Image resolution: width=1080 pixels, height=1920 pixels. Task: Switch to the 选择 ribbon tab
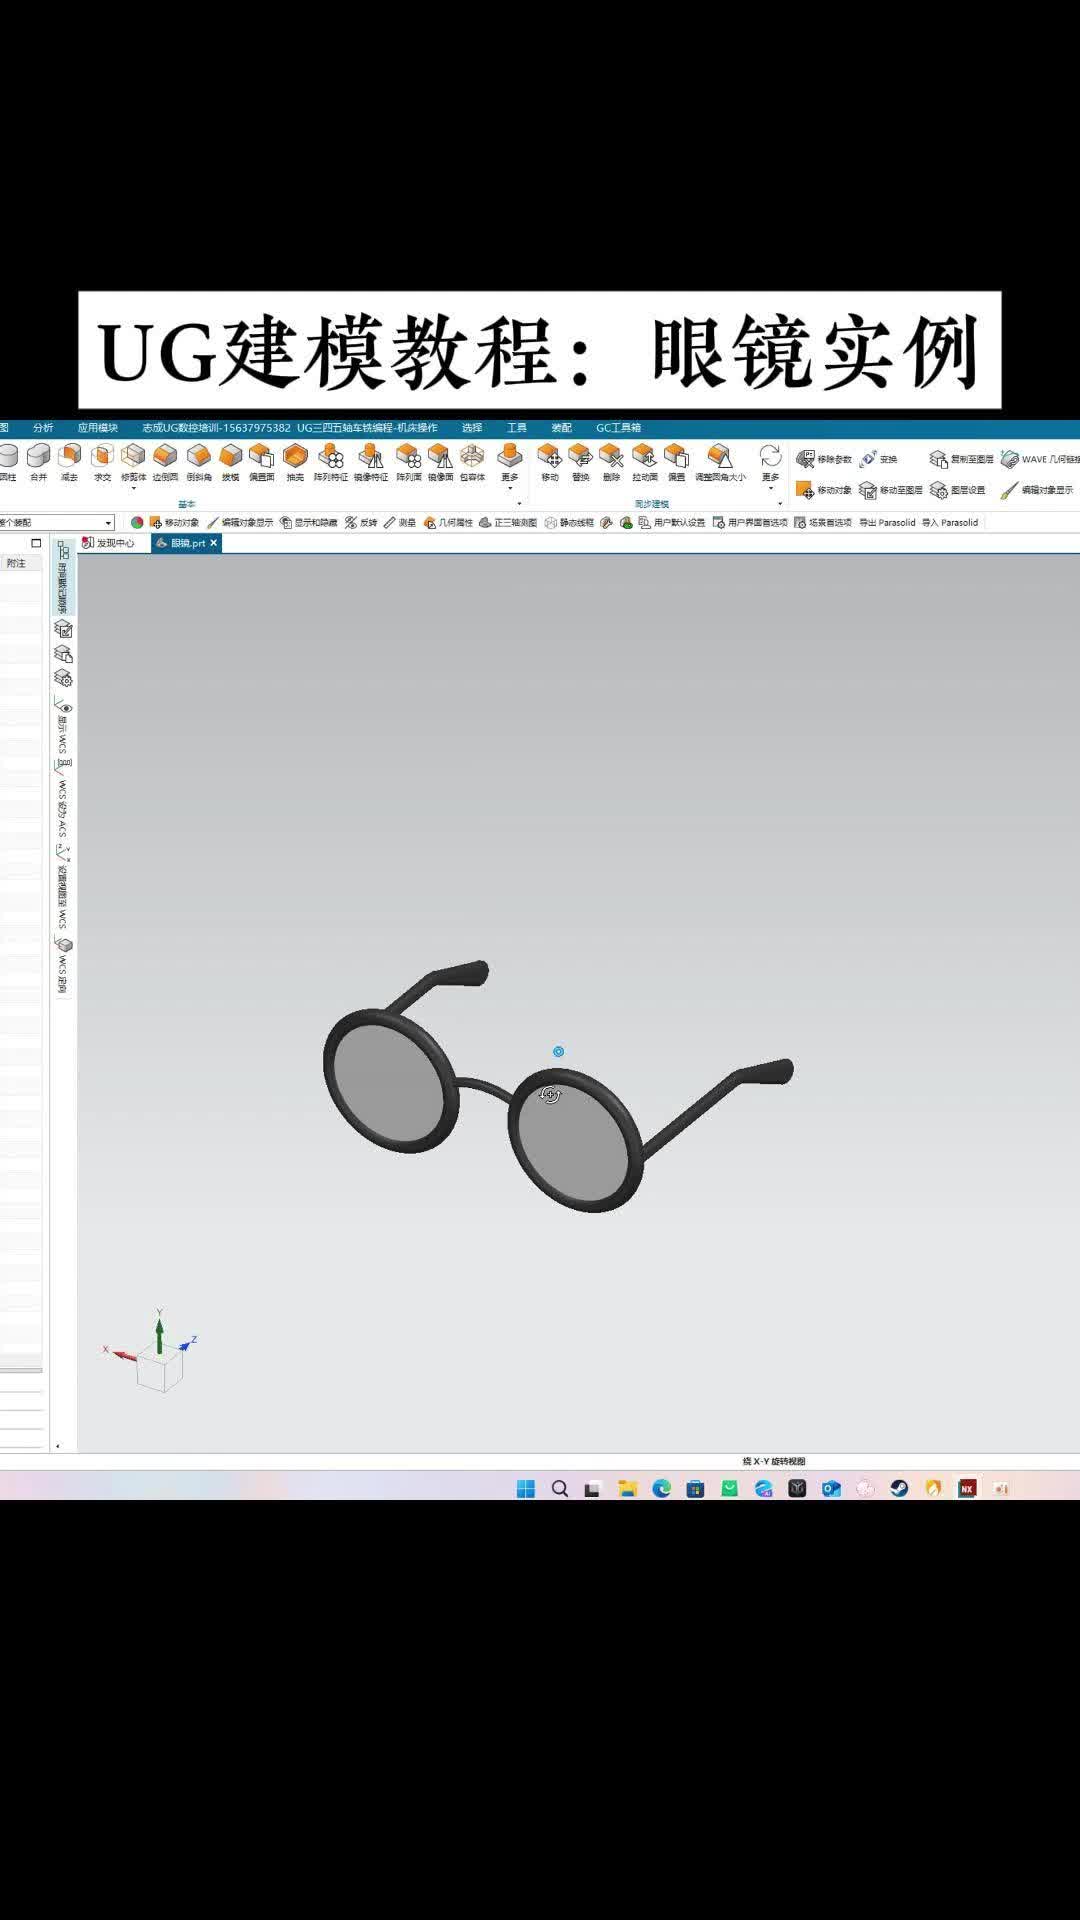472,428
